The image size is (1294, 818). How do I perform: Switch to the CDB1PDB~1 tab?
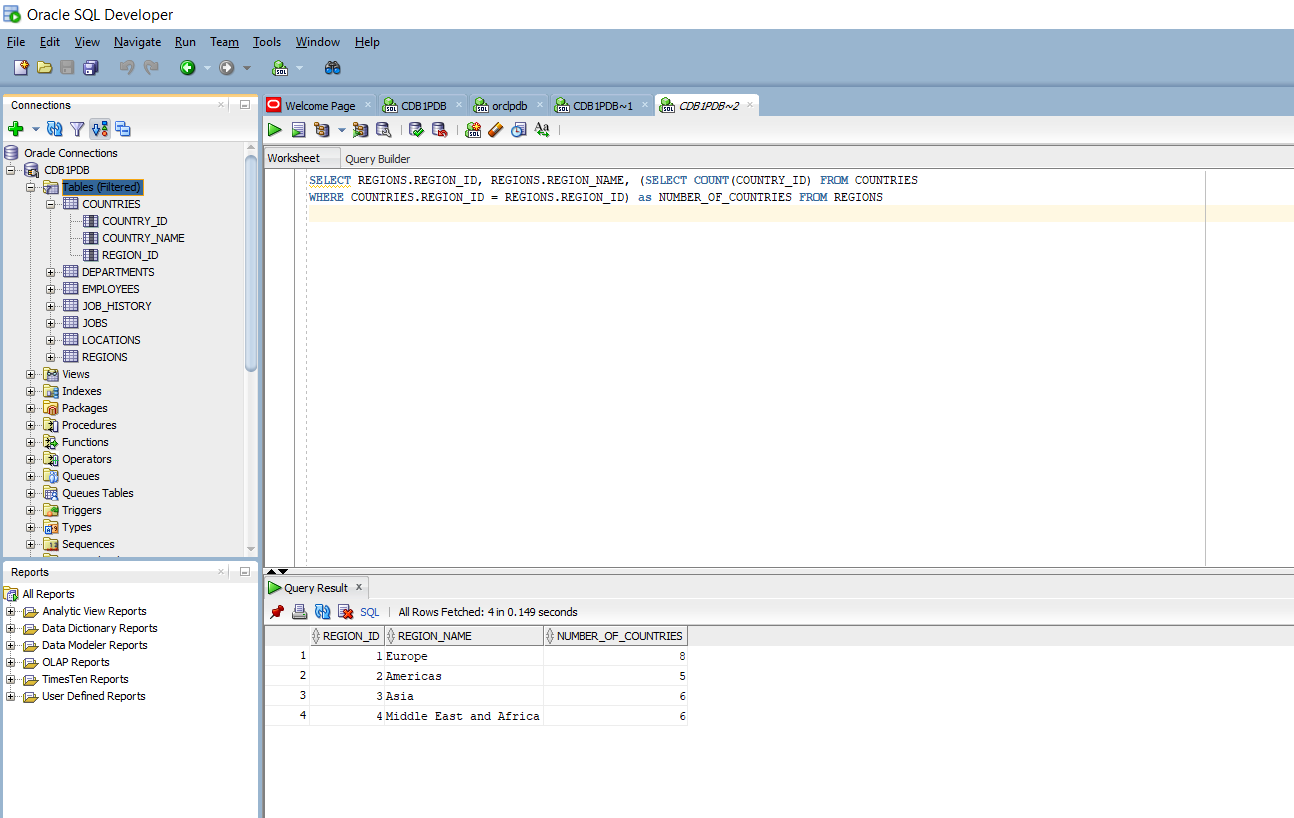pyautogui.click(x=602, y=106)
